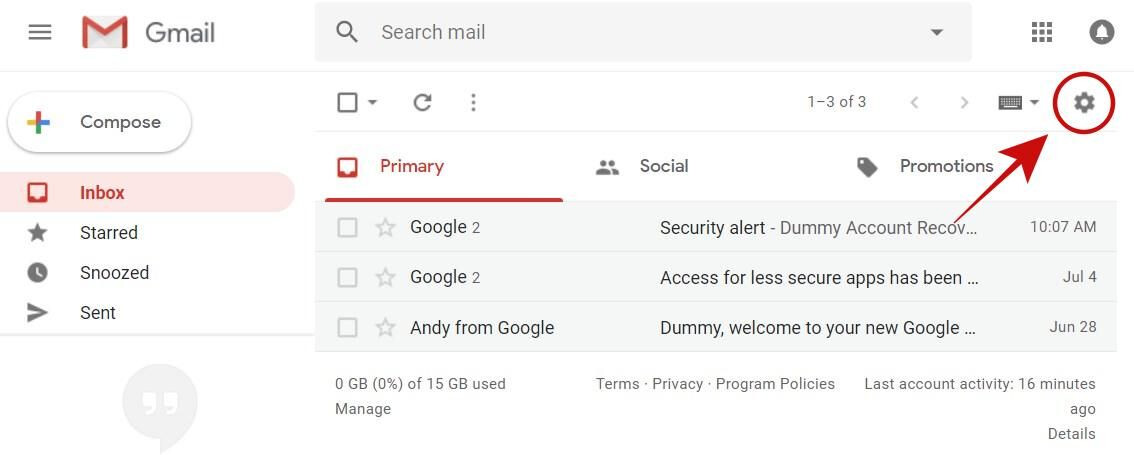This screenshot has height=455, width=1134.
Task: Expand the select dropdown arrow beside checkbox
Action: tap(373, 102)
